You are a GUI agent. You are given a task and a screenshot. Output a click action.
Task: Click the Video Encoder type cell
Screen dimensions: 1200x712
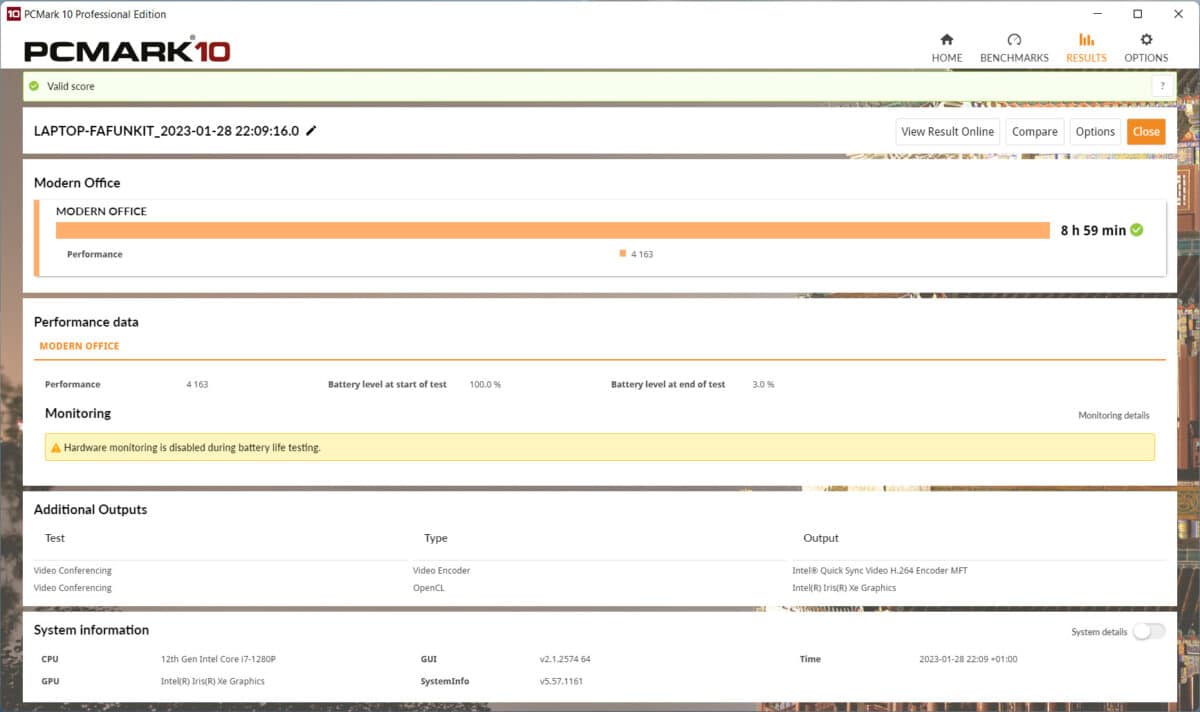pyautogui.click(x=441, y=570)
